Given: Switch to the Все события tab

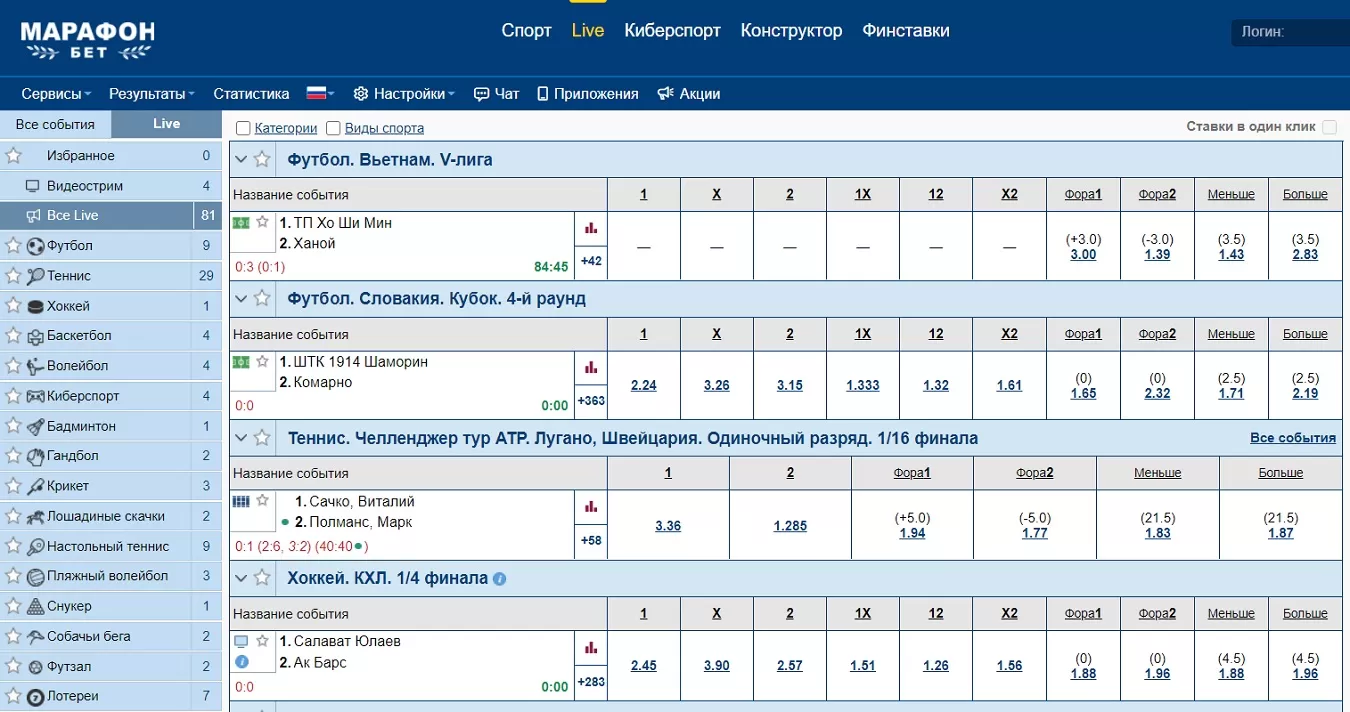Looking at the screenshot, I should pos(55,124).
